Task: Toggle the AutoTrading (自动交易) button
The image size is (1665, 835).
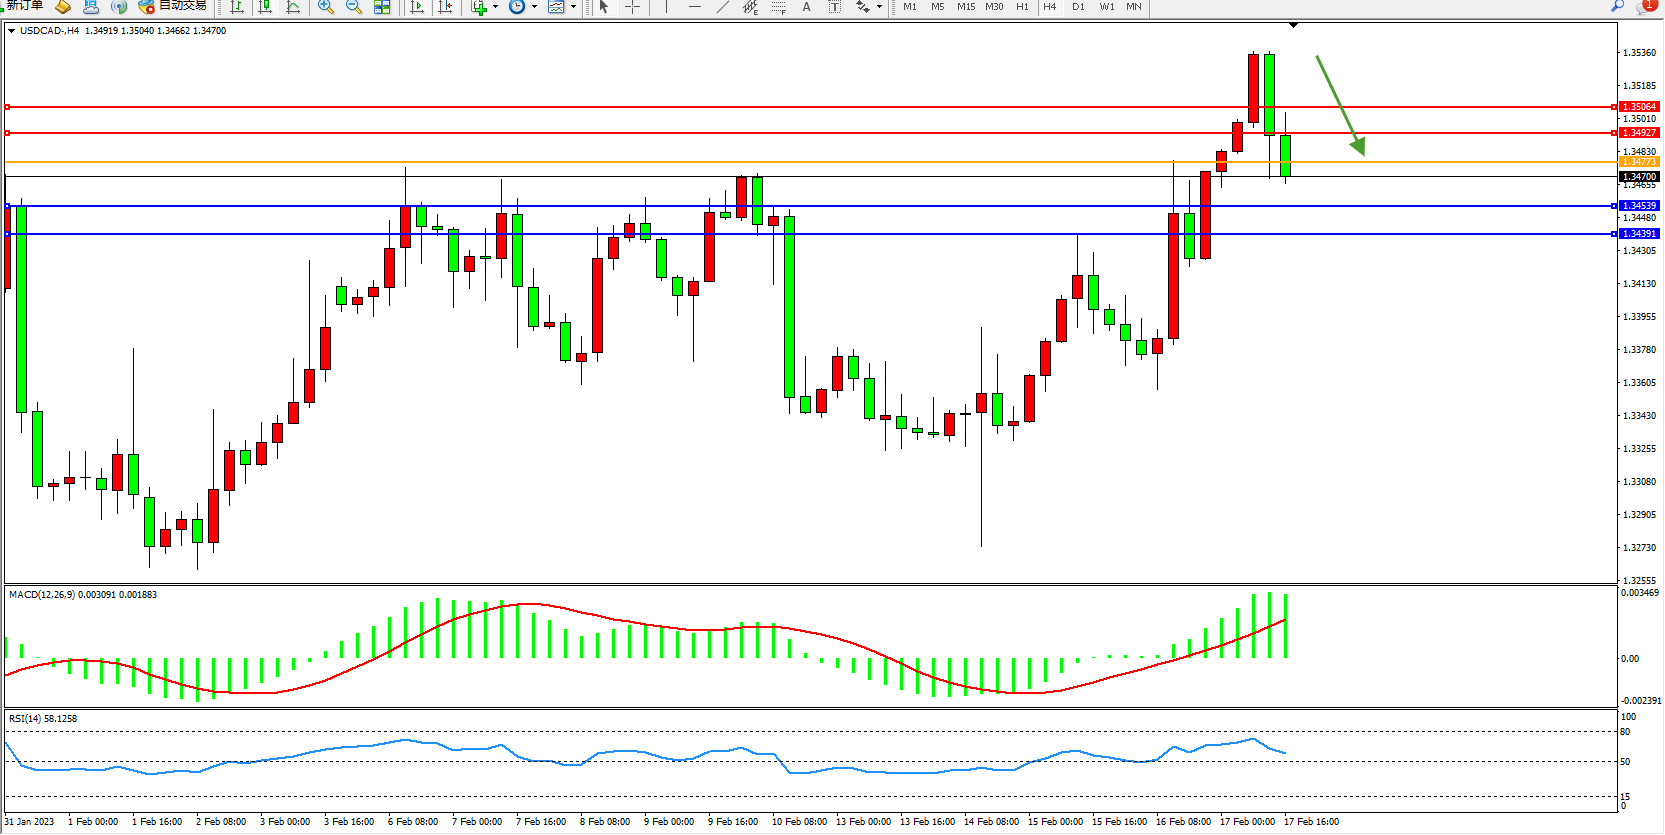Action: pos(173,6)
